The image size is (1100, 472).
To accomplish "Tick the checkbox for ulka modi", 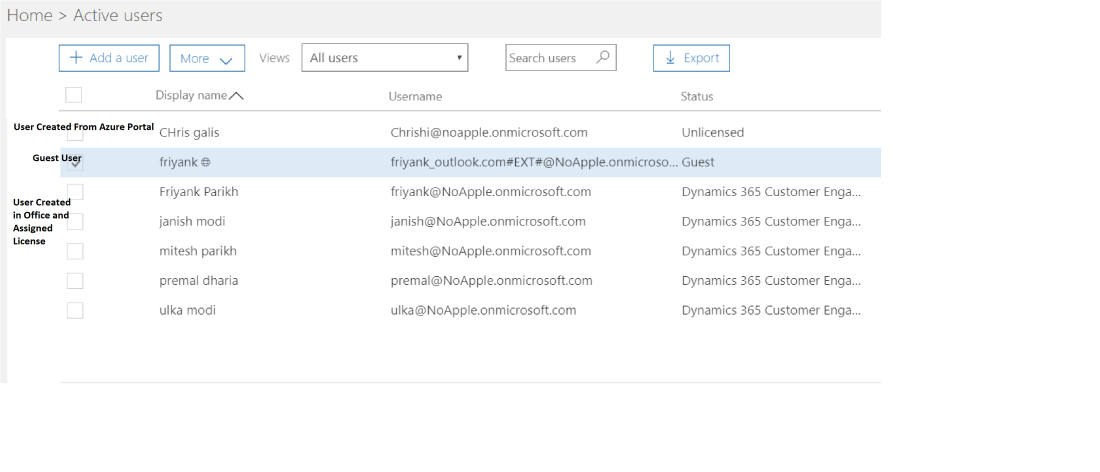I will coord(75,310).
